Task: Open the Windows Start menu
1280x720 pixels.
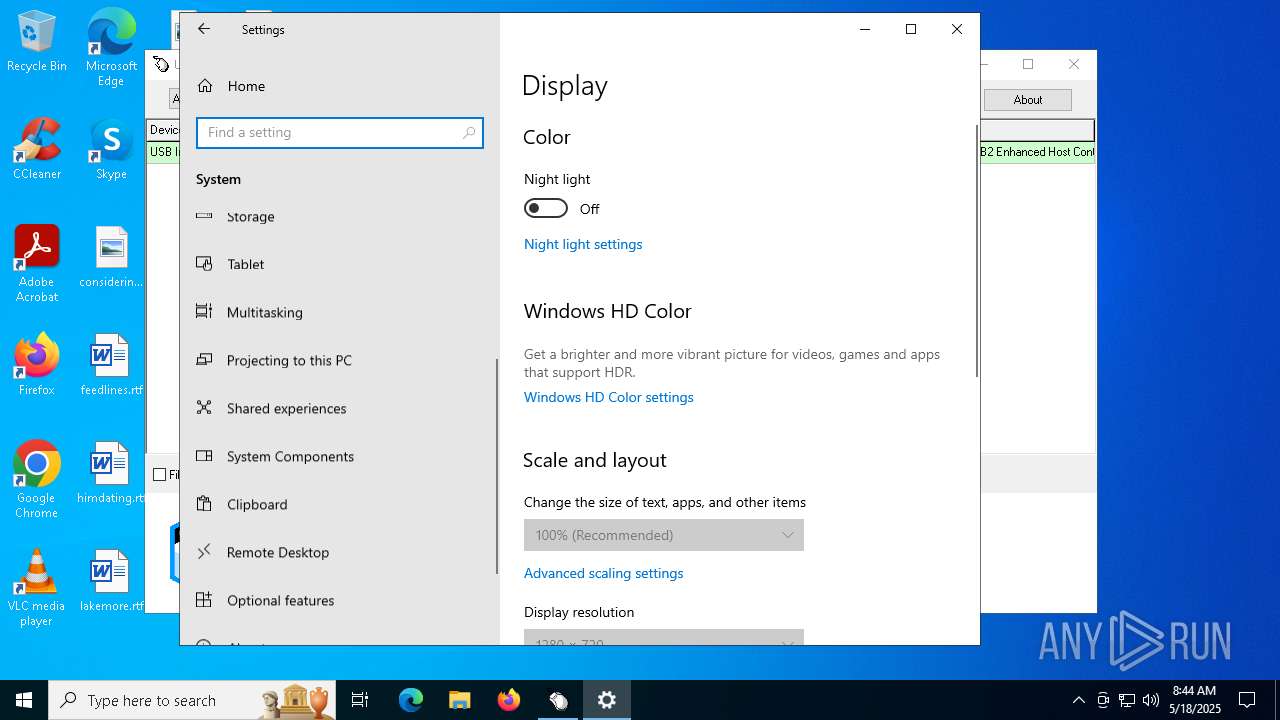Action: (x=24, y=700)
